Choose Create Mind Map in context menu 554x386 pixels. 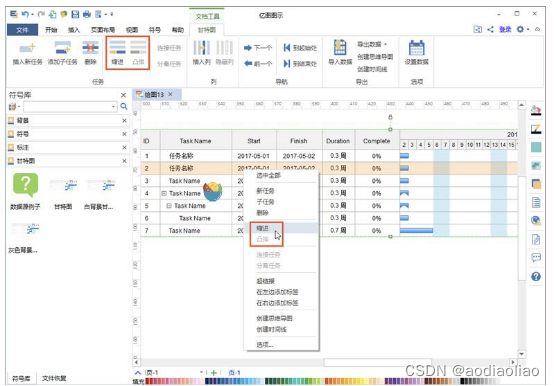pos(281,318)
